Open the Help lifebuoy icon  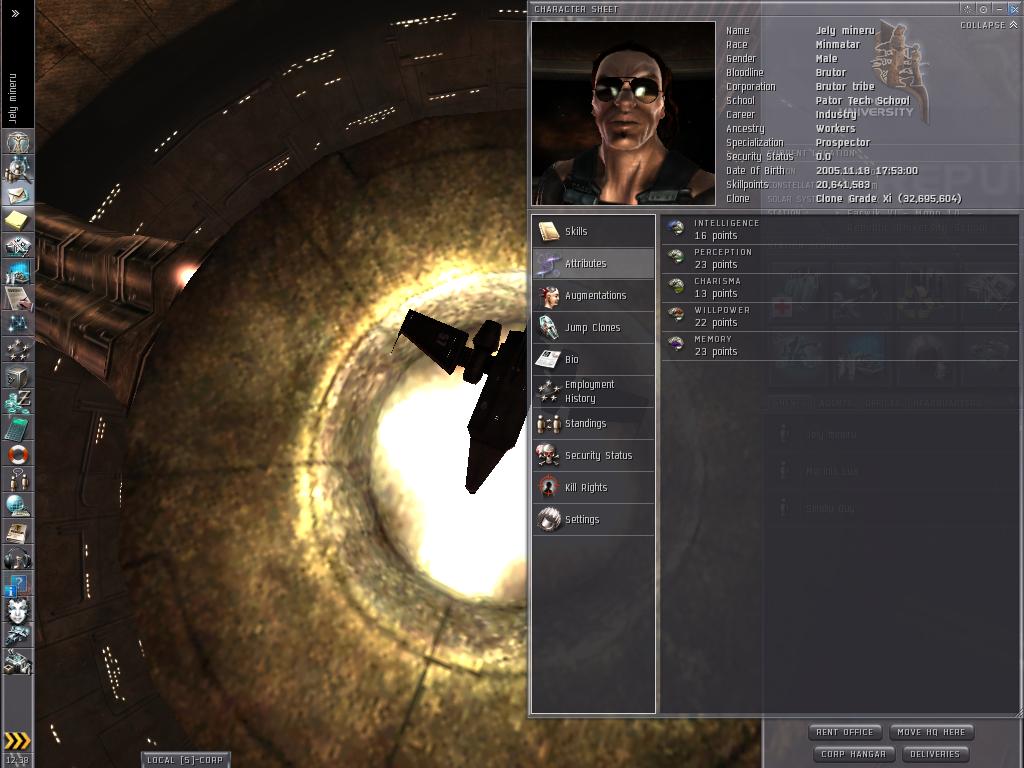18,455
